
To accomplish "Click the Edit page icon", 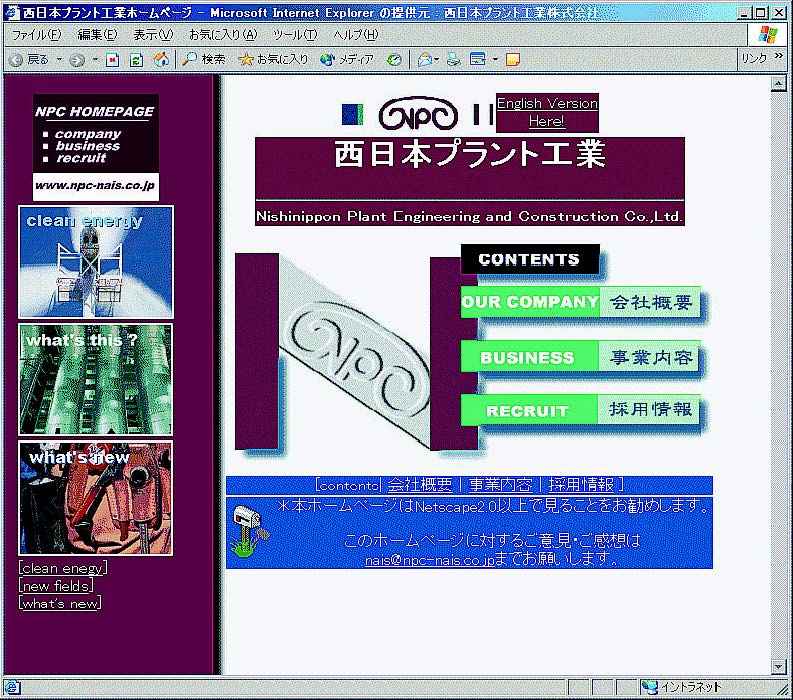I will coord(477,60).
